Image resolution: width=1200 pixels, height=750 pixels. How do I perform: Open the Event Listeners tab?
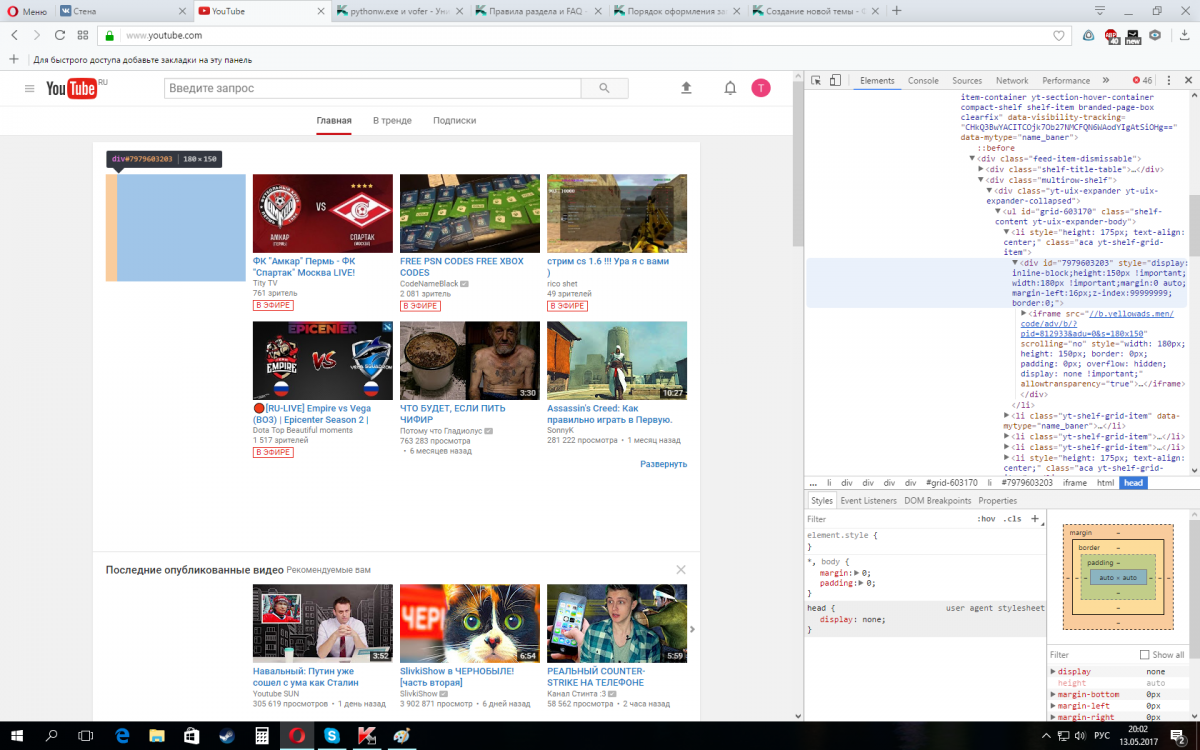pos(868,500)
